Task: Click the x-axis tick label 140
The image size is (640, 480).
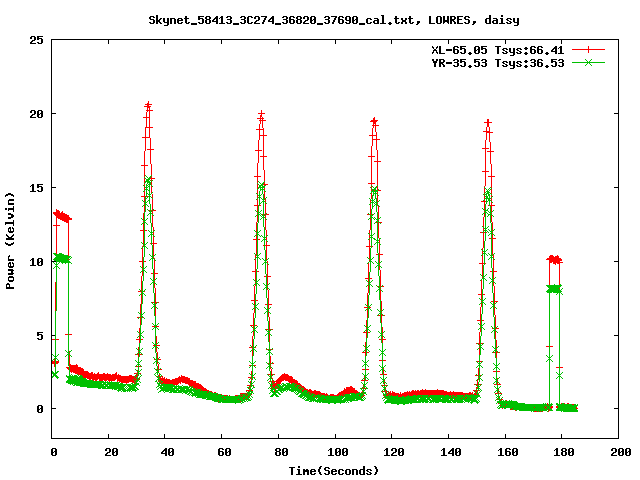Action: [x=451, y=452]
